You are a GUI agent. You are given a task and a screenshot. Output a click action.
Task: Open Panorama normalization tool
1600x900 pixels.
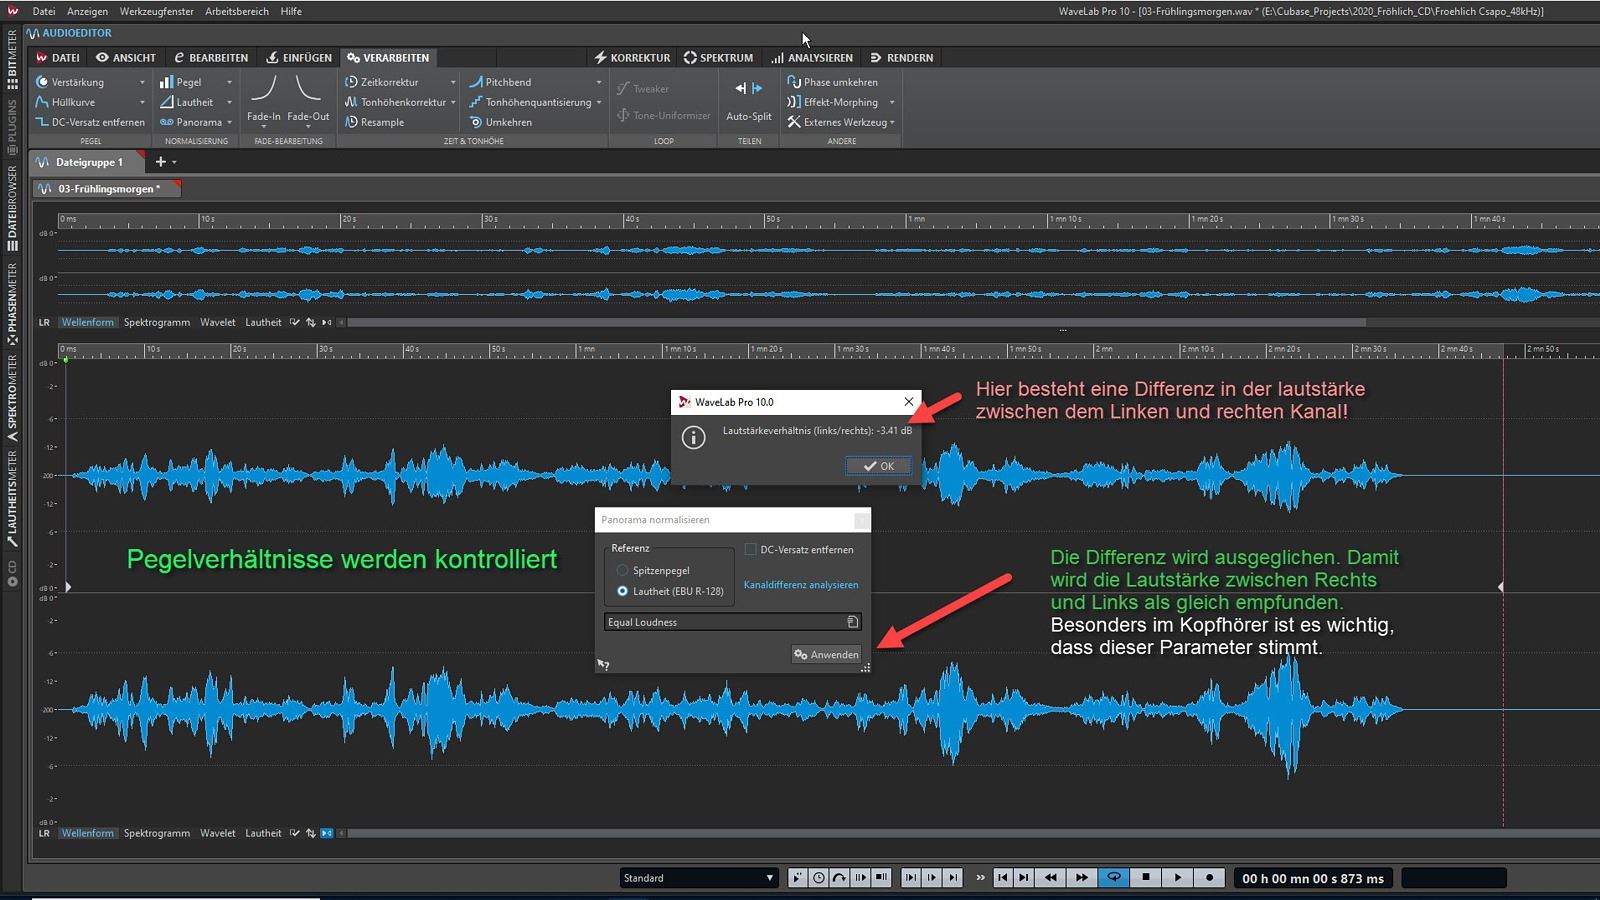coord(191,122)
